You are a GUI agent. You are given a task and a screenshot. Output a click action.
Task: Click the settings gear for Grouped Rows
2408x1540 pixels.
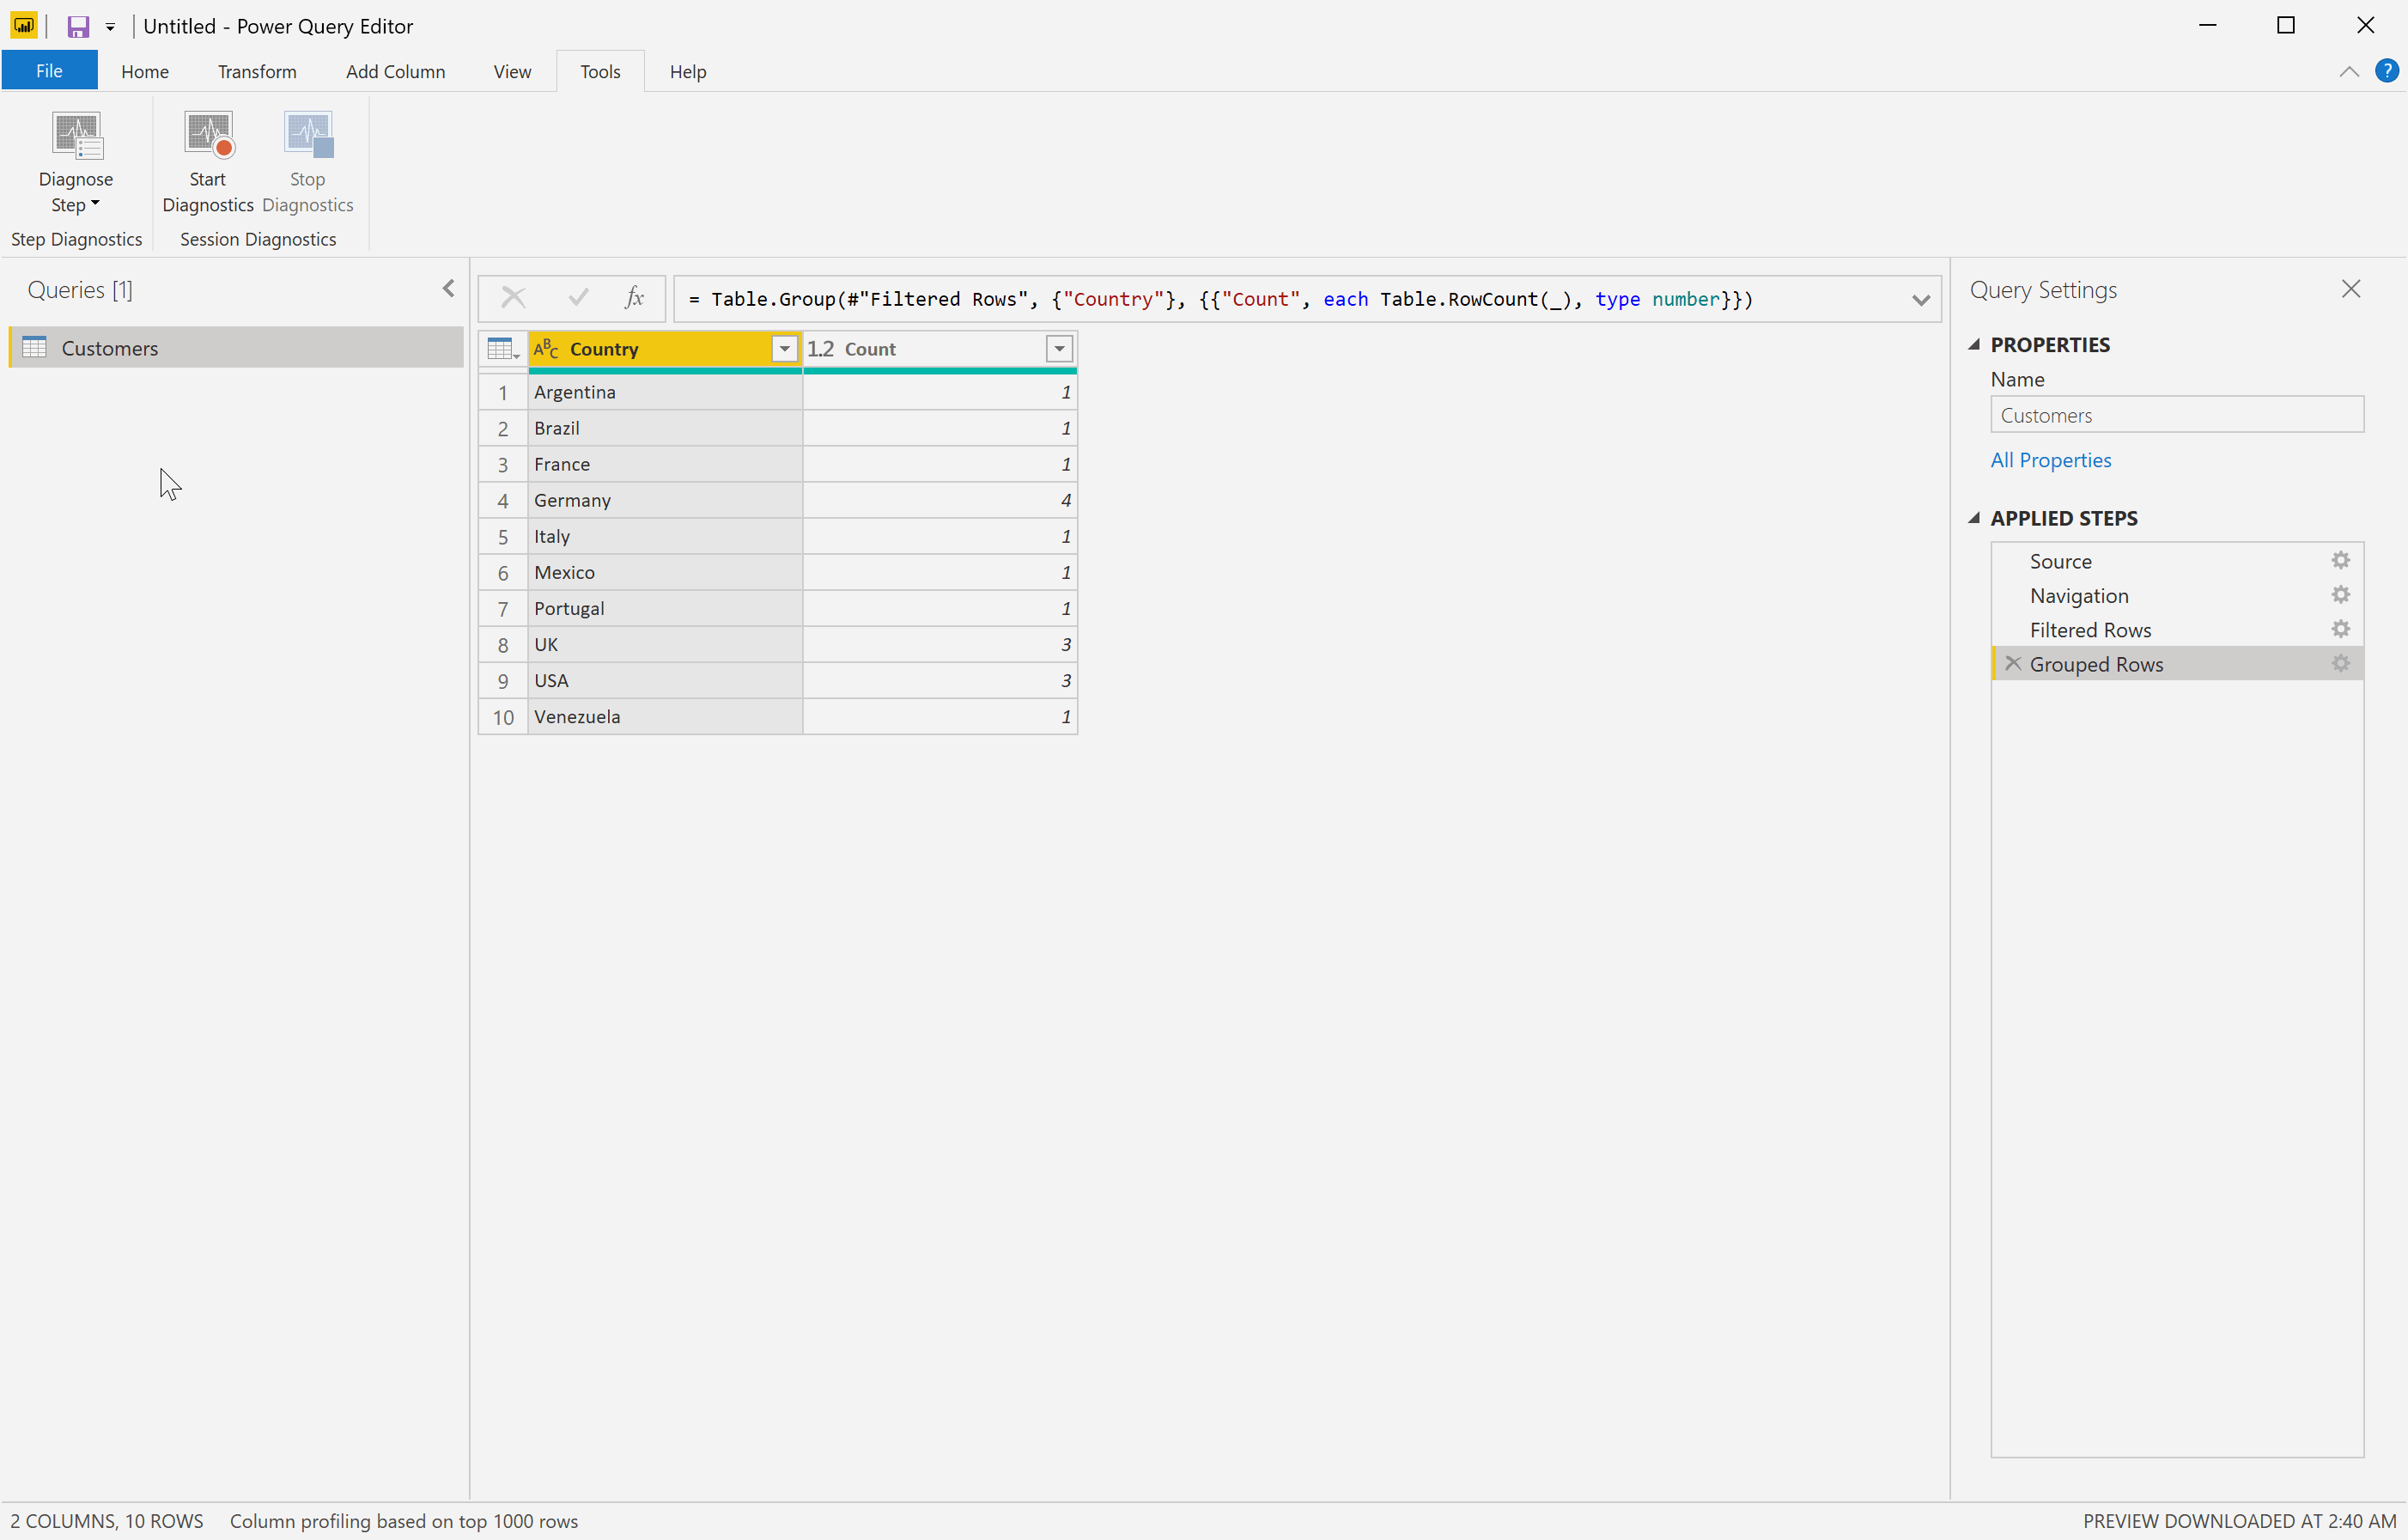click(2341, 664)
